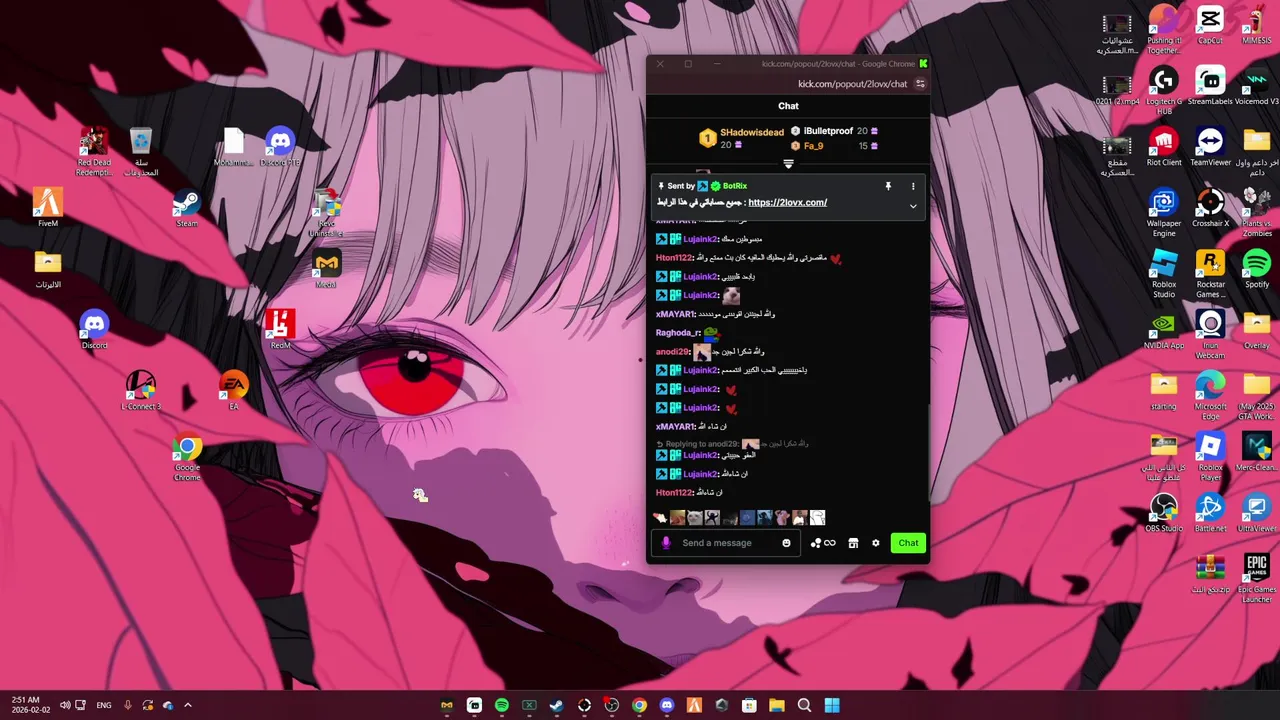Open the EA app desktop icon
Screen dimensions: 1280x720
[233, 392]
